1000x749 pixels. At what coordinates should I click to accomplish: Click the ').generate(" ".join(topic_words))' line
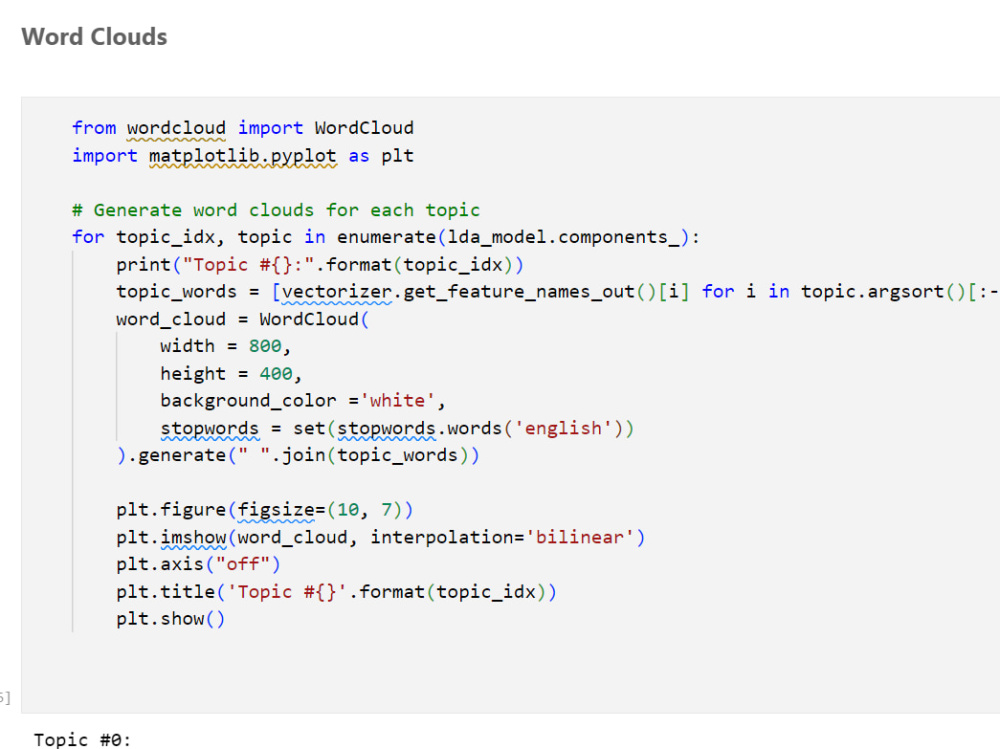(x=298, y=456)
